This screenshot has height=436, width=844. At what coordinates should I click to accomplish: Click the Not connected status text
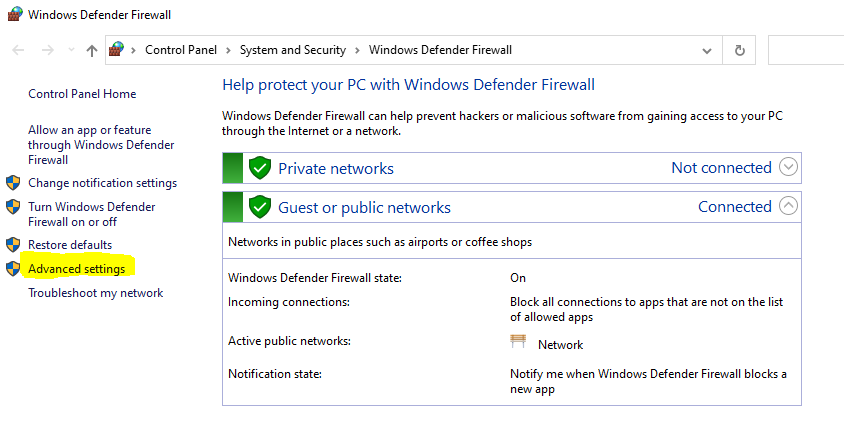pyautogui.click(x=721, y=167)
